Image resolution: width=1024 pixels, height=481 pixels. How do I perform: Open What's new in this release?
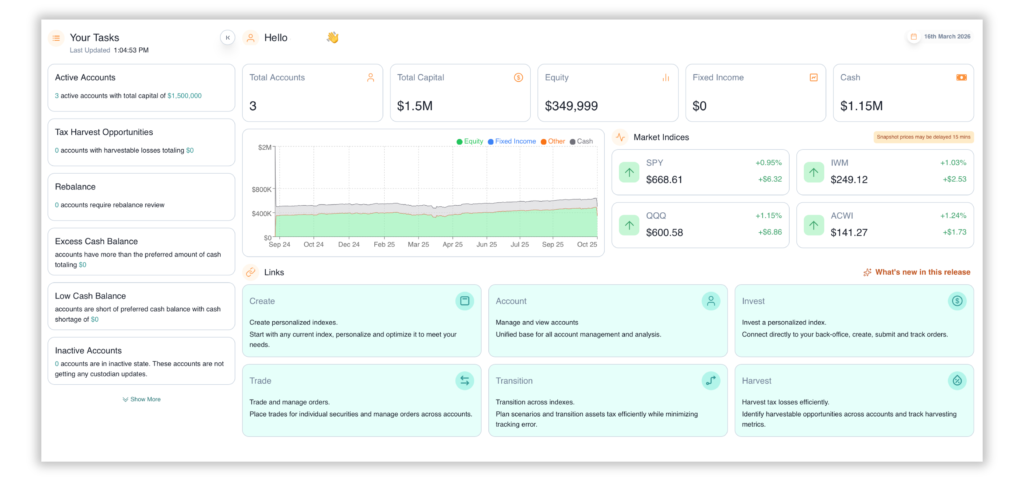915,272
